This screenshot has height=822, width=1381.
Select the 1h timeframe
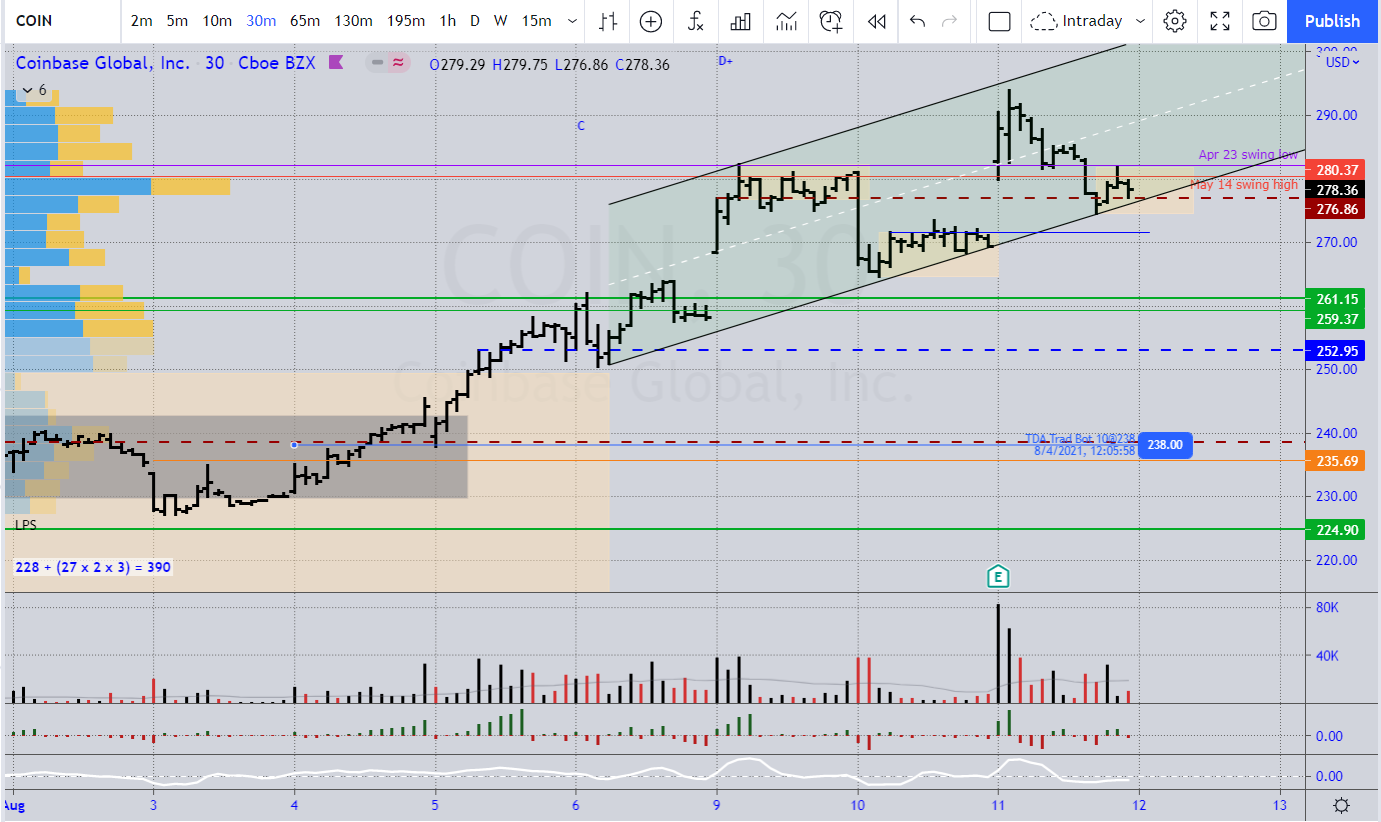[447, 21]
